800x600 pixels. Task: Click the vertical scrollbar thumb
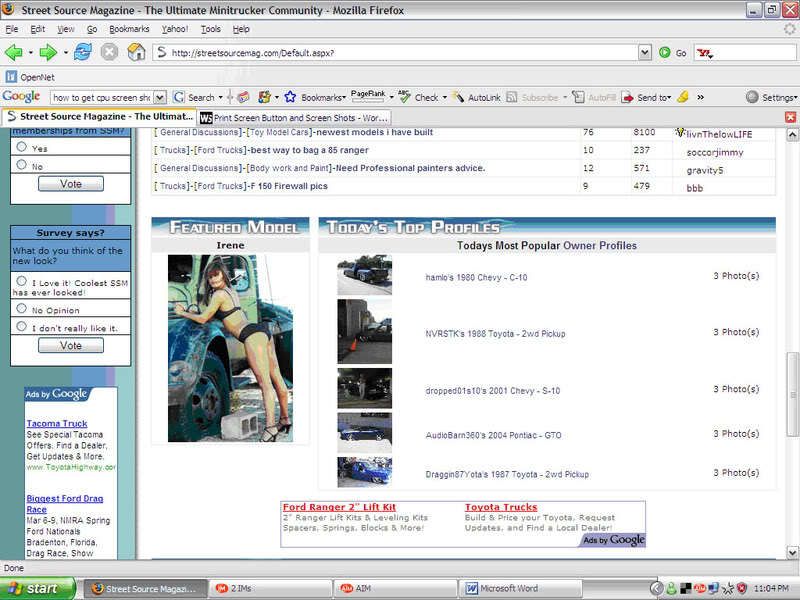click(x=792, y=394)
